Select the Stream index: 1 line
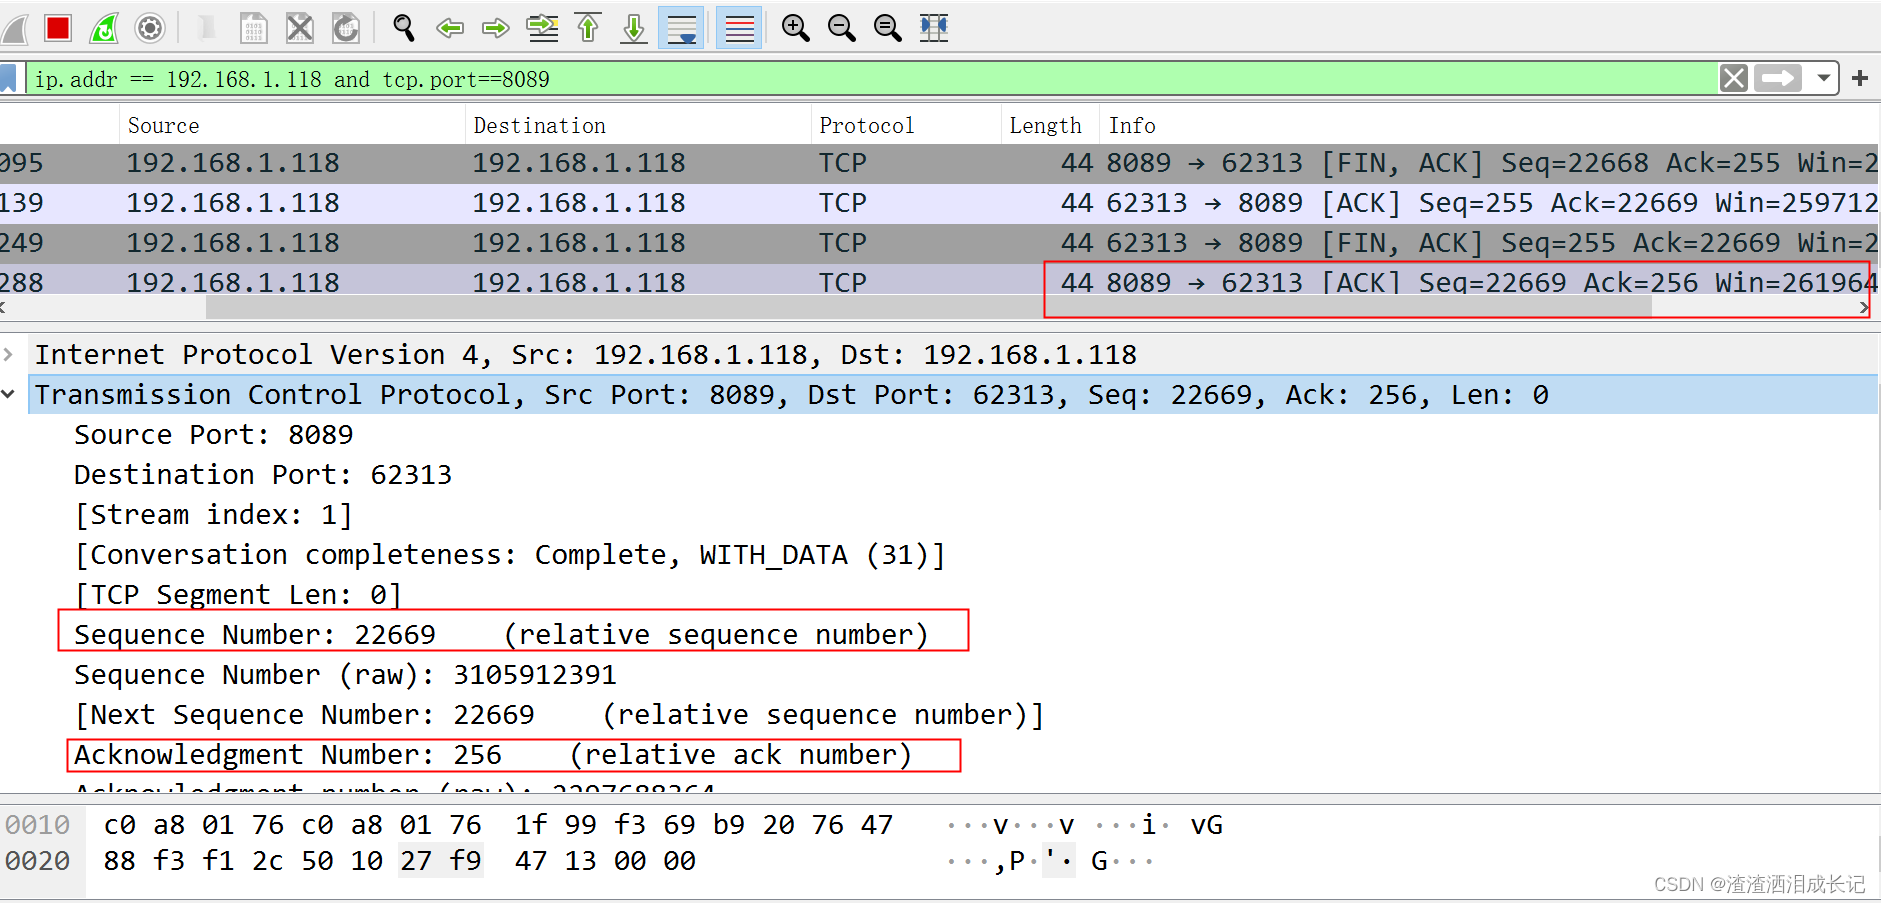Image resolution: width=1881 pixels, height=903 pixels. click(214, 515)
